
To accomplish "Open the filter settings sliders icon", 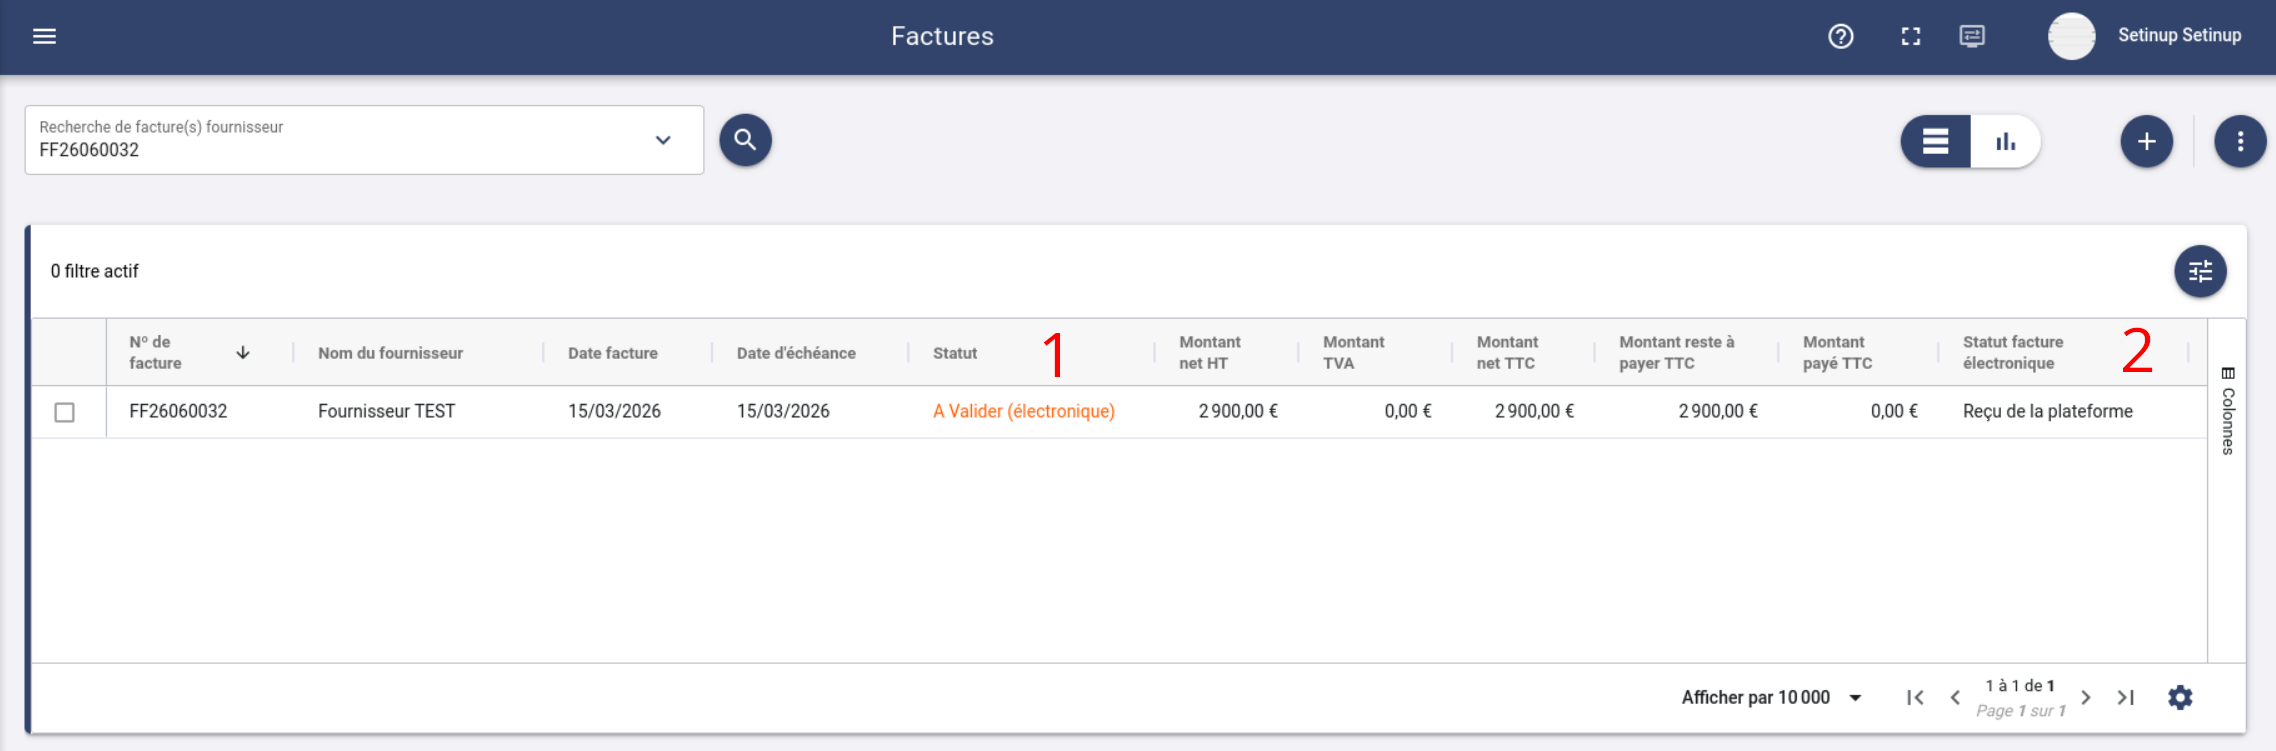I will pyautogui.click(x=2200, y=271).
